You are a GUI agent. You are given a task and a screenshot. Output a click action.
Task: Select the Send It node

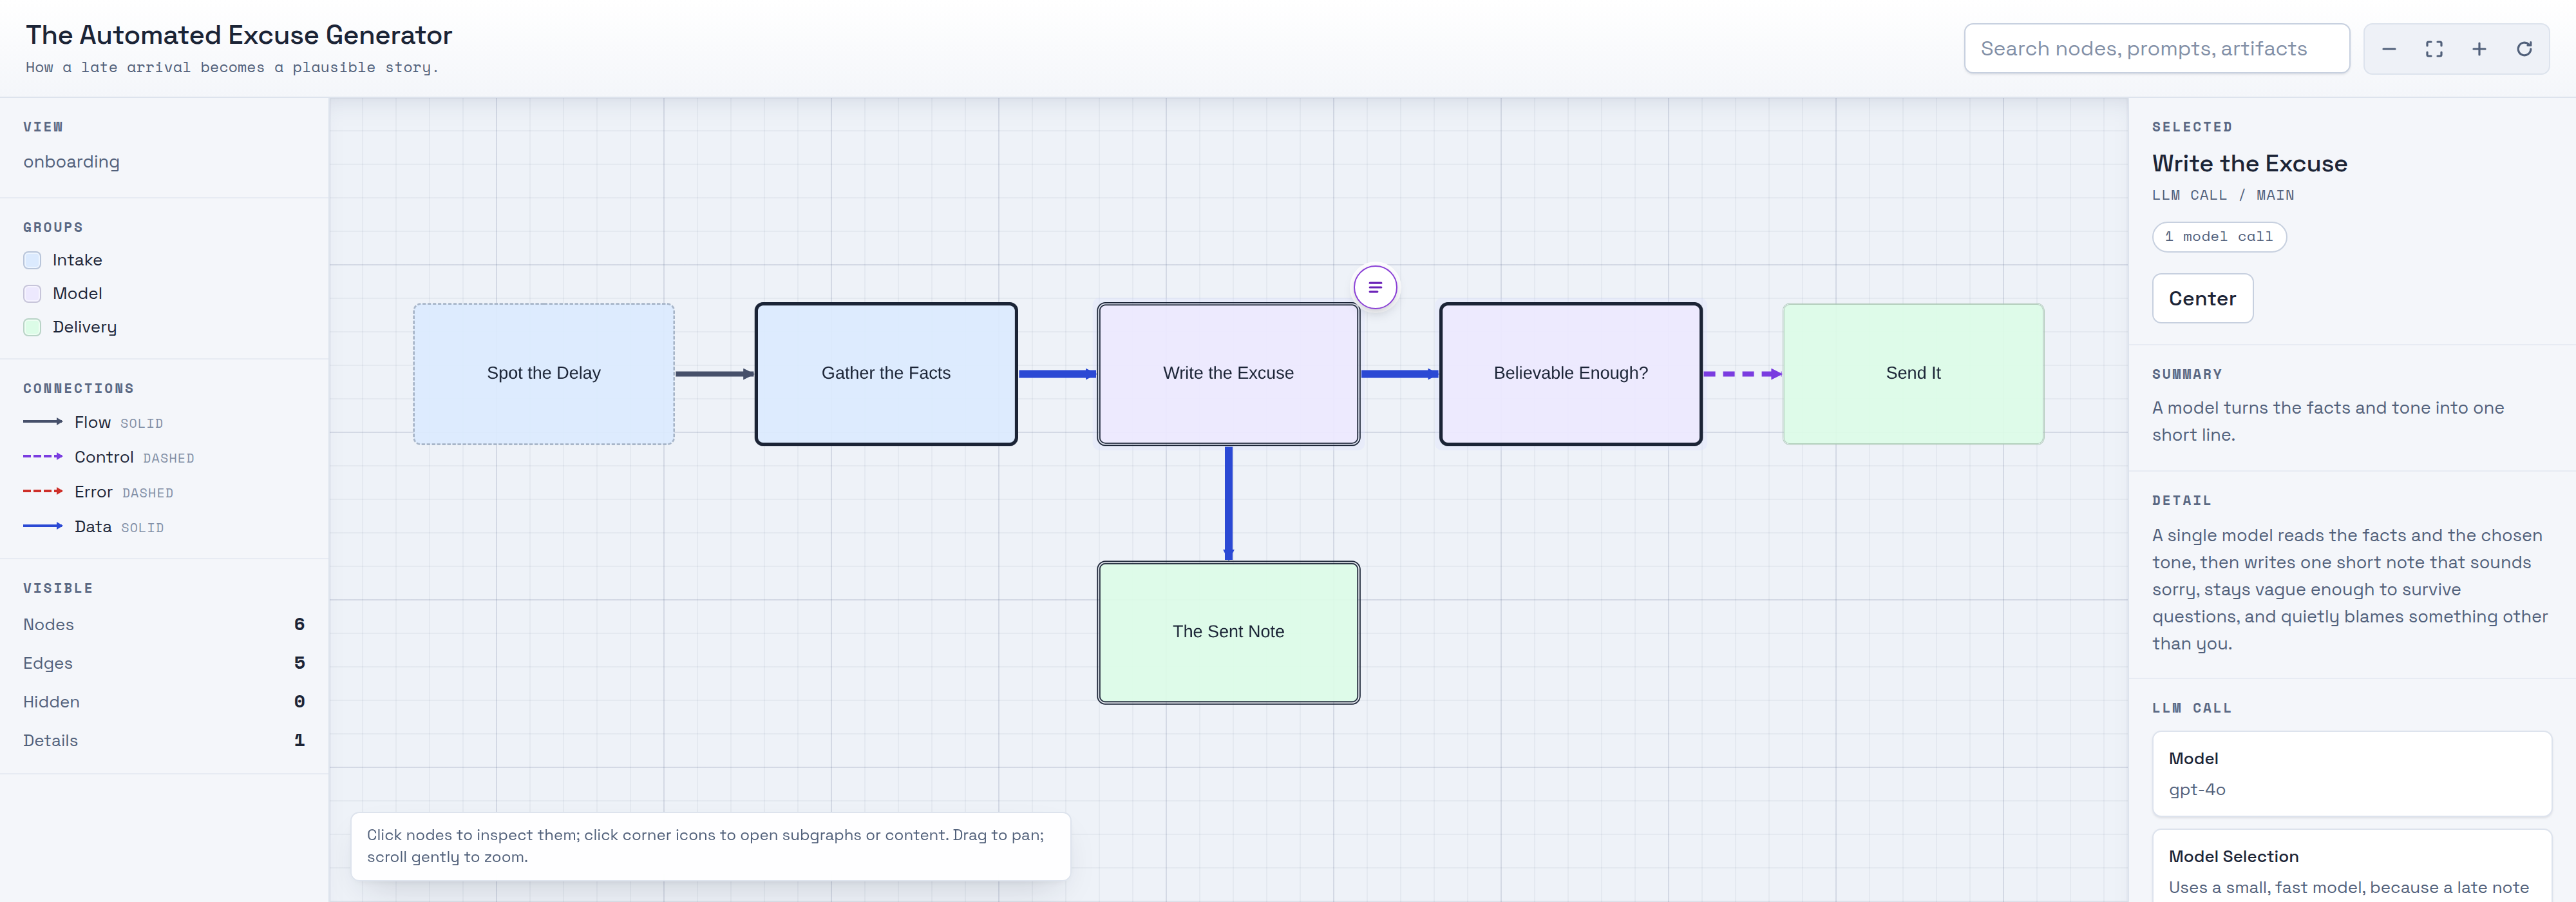tap(1913, 373)
